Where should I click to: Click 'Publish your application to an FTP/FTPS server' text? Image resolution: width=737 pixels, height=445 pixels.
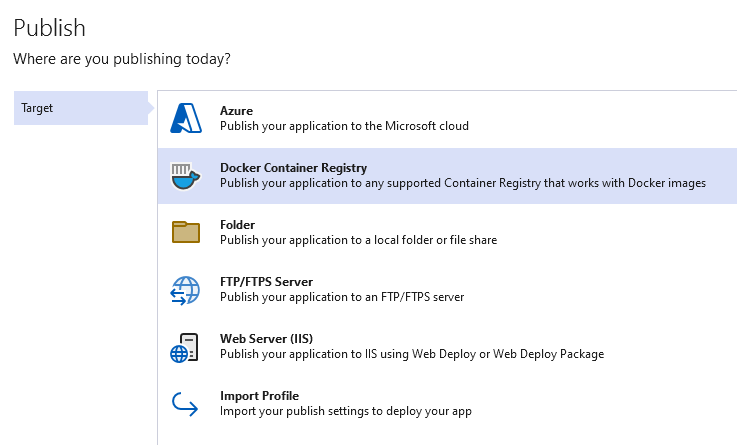(x=342, y=297)
